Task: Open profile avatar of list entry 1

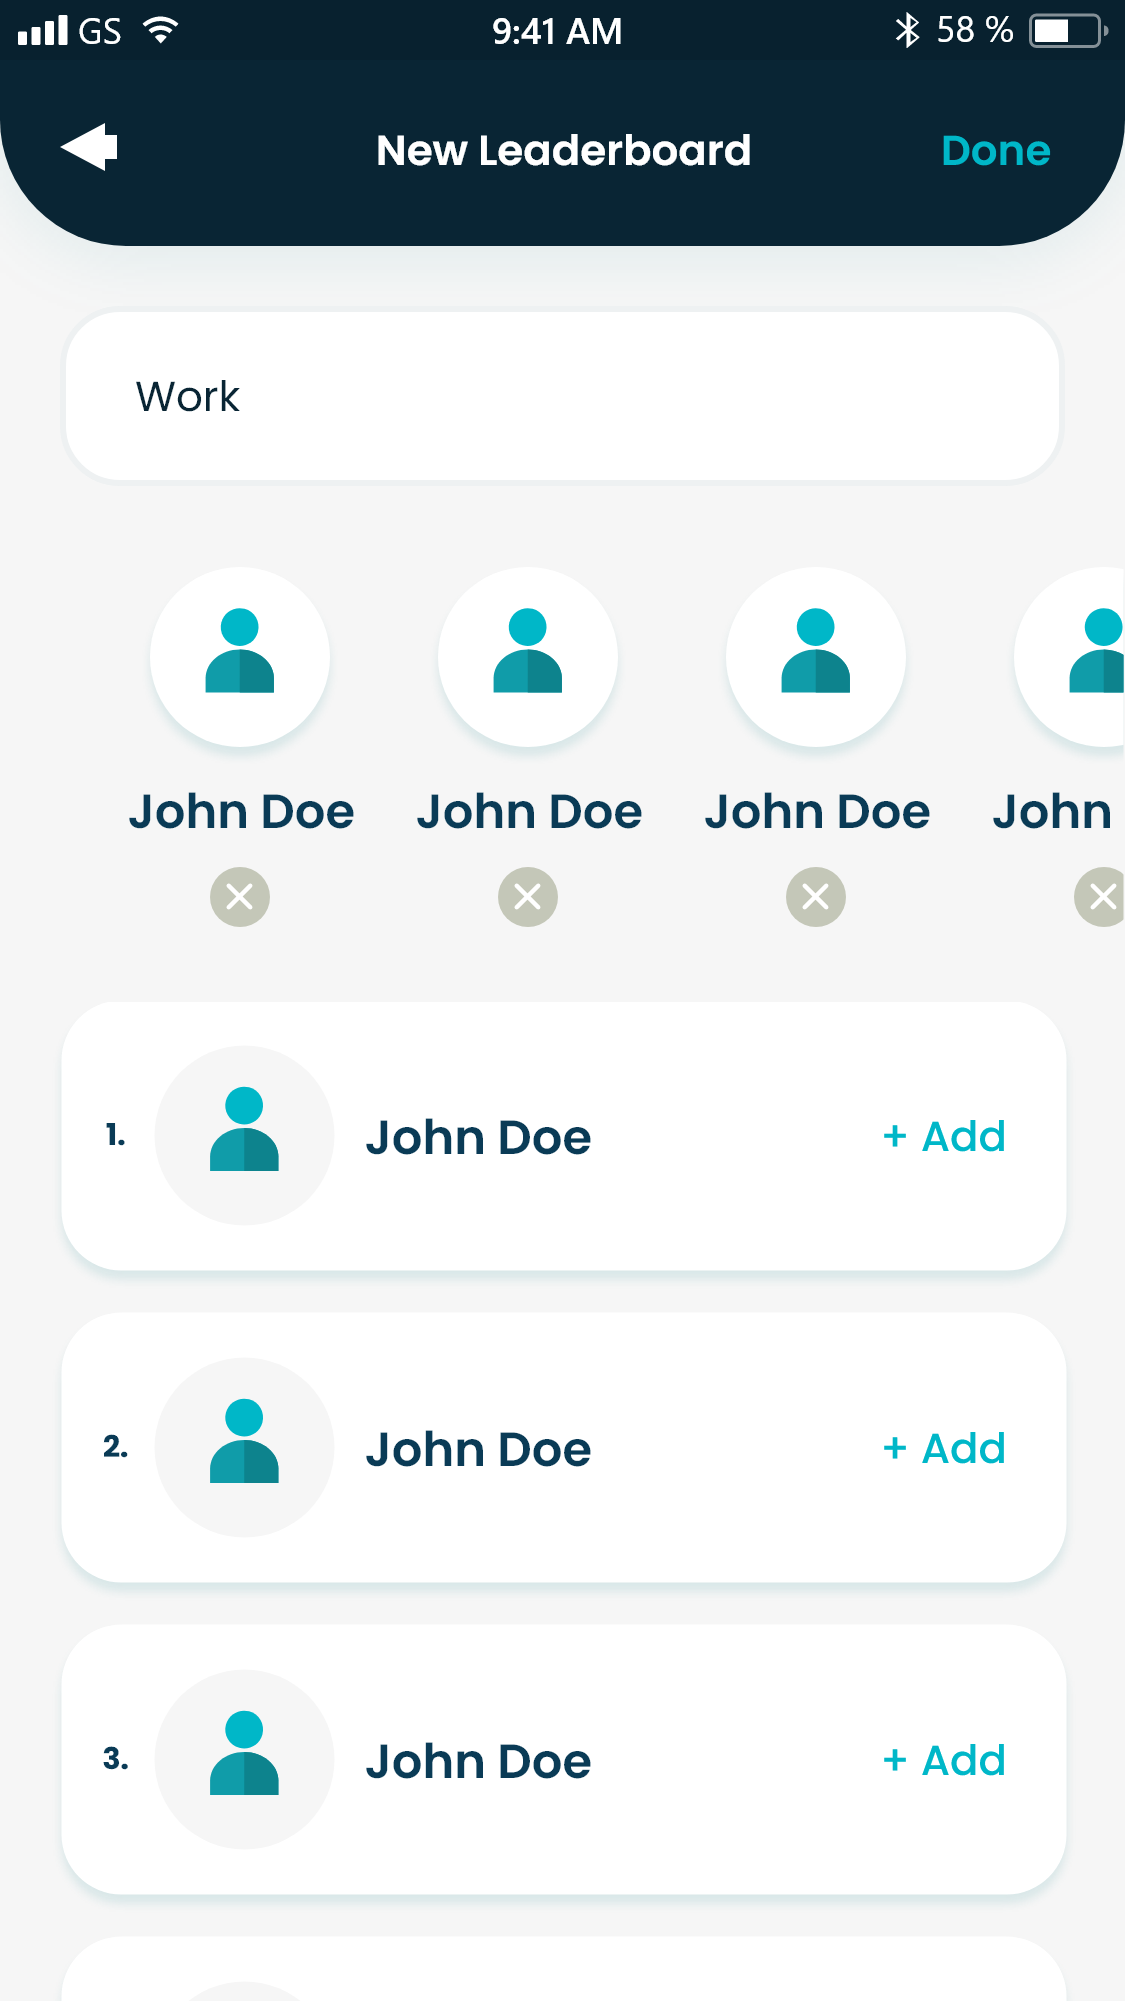Action: coord(244,1136)
